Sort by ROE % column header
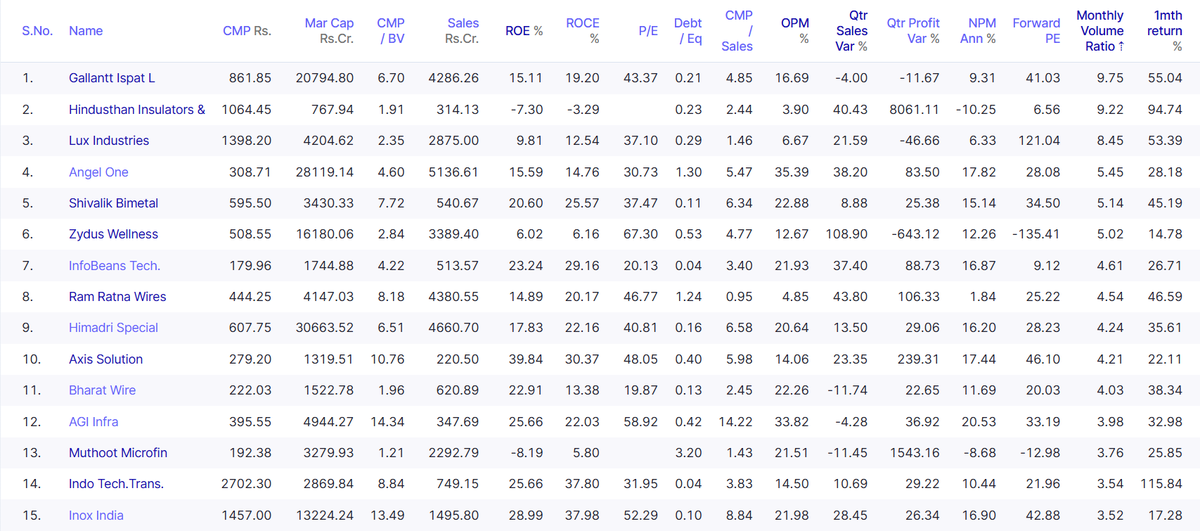Viewport: 1200px width, 531px height. [525, 31]
